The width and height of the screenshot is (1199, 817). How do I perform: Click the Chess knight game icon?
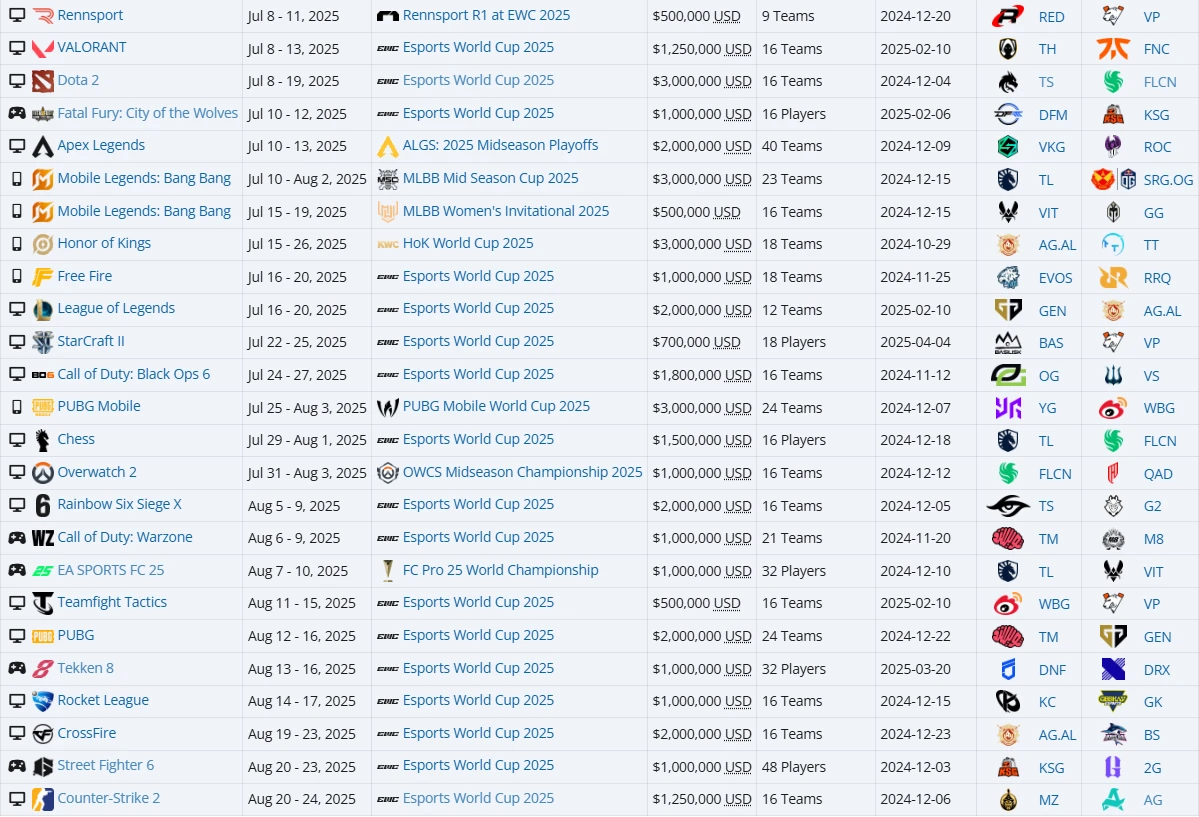[43, 440]
